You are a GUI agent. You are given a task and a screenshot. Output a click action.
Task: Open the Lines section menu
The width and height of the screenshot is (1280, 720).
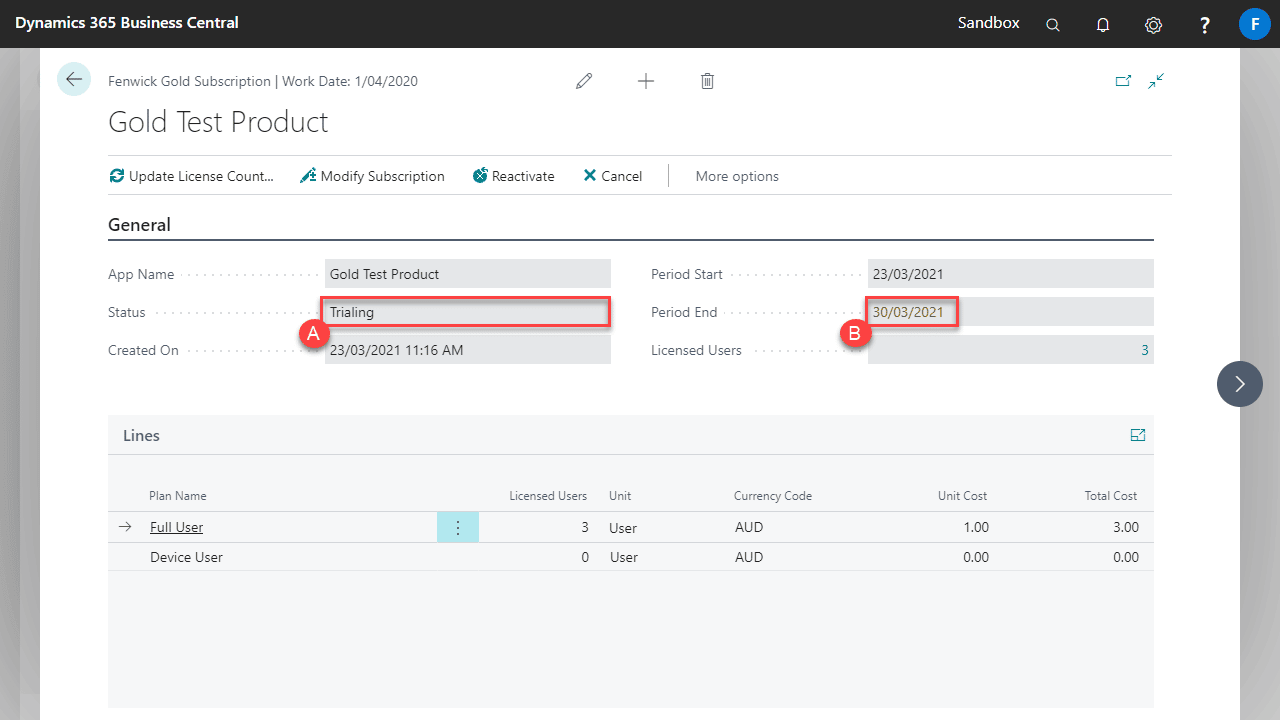click(x=141, y=436)
